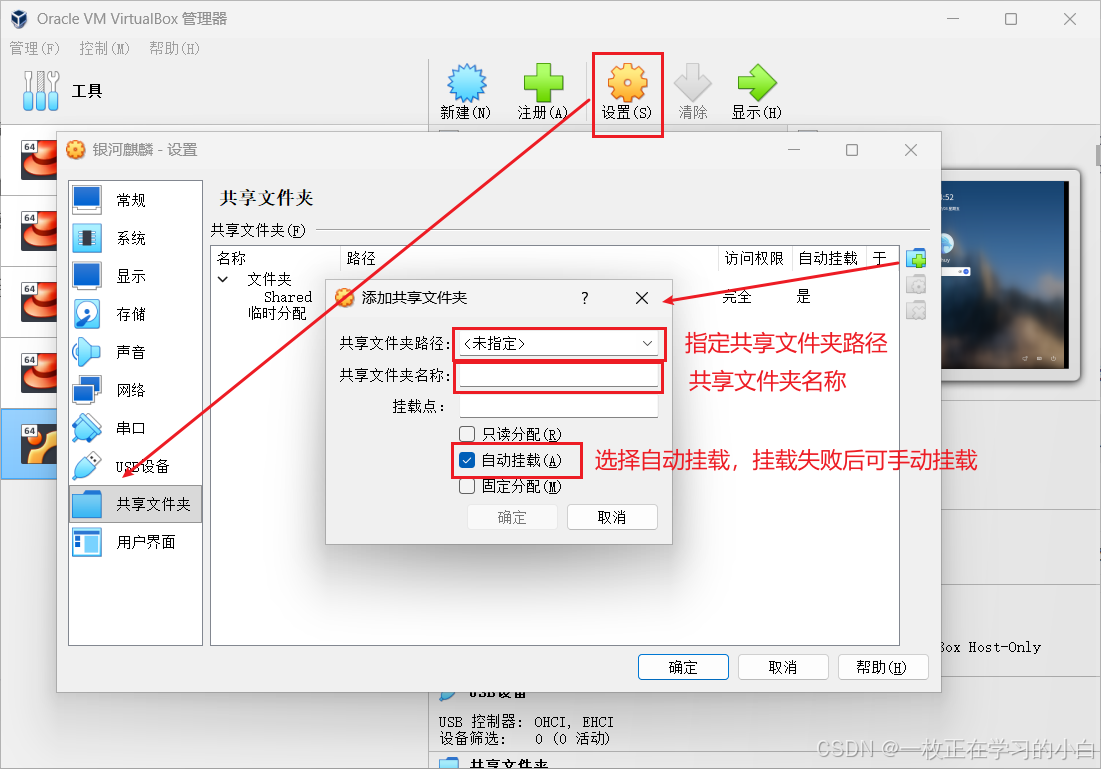
Task: Click the VM preview thumbnail
Action: point(1008,275)
